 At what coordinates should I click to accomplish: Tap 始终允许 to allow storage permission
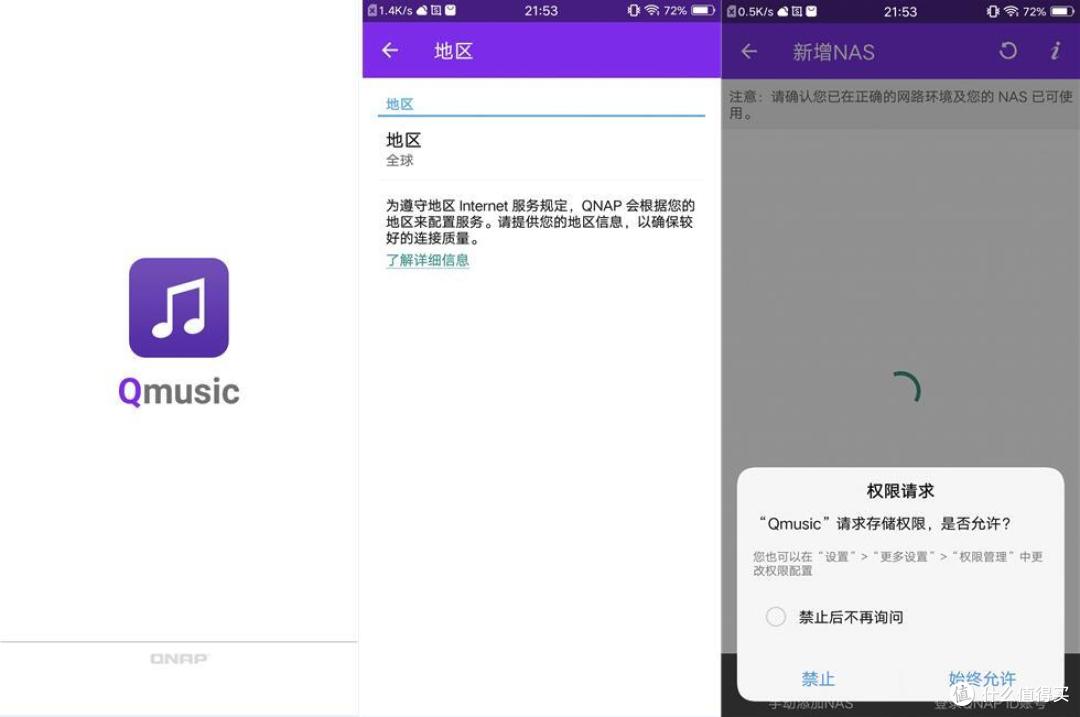(x=982, y=679)
